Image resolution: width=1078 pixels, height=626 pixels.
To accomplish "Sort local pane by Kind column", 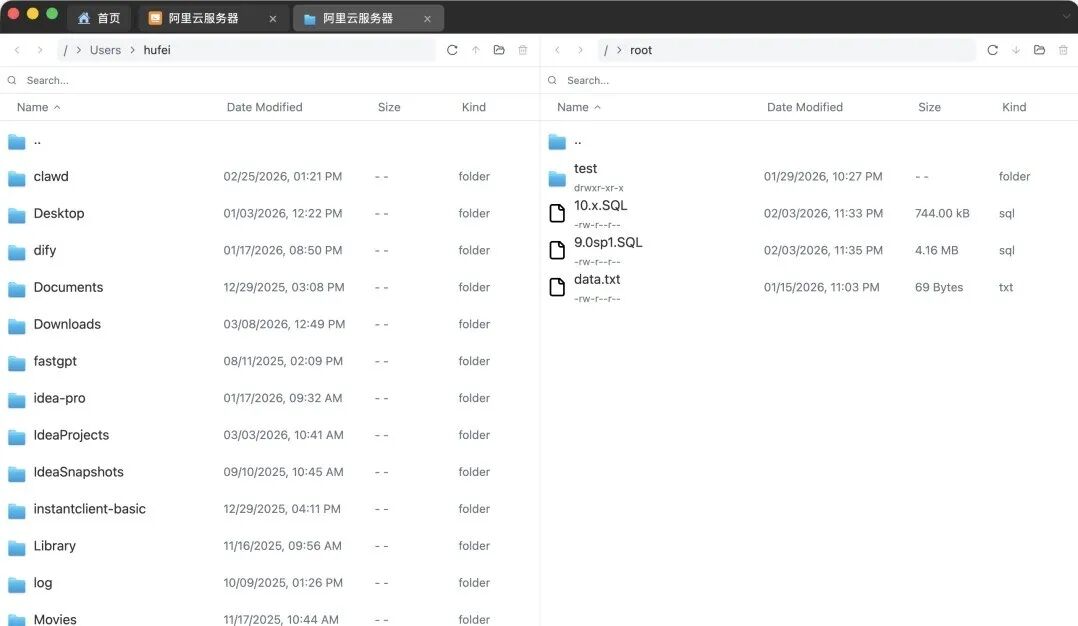I will pos(474,107).
